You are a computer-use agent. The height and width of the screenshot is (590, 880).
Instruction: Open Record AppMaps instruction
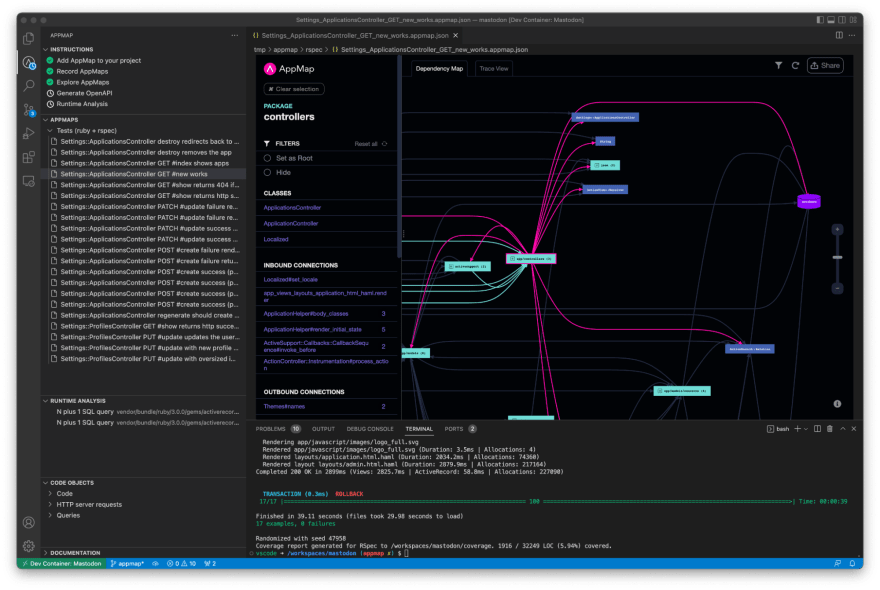(x=82, y=71)
